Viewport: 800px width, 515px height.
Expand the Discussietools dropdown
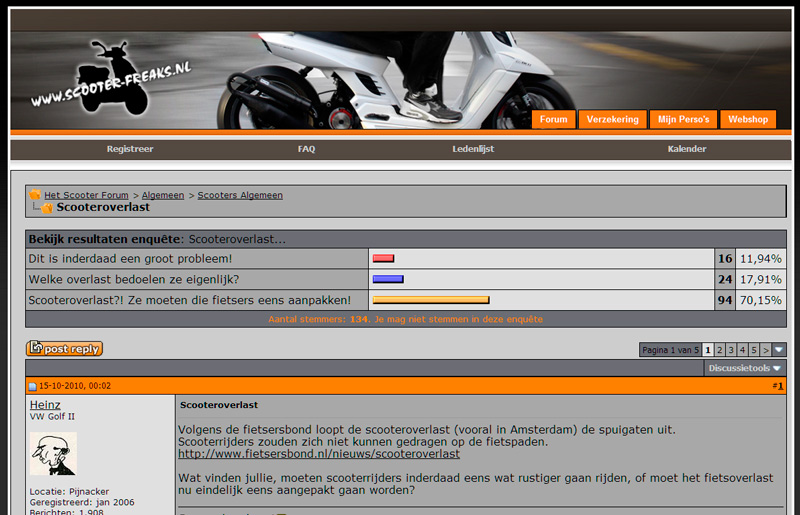[744, 368]
